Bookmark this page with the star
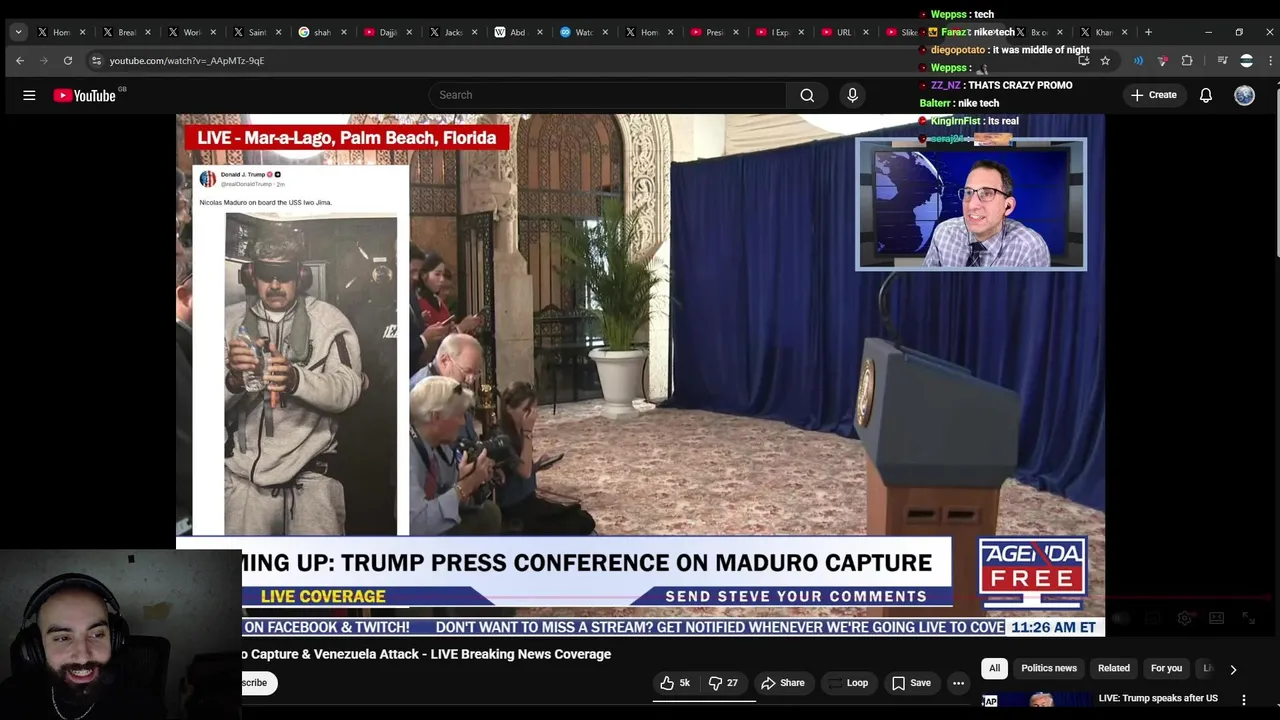This screenshot has height=720, width=1280. coord(1105,61)
